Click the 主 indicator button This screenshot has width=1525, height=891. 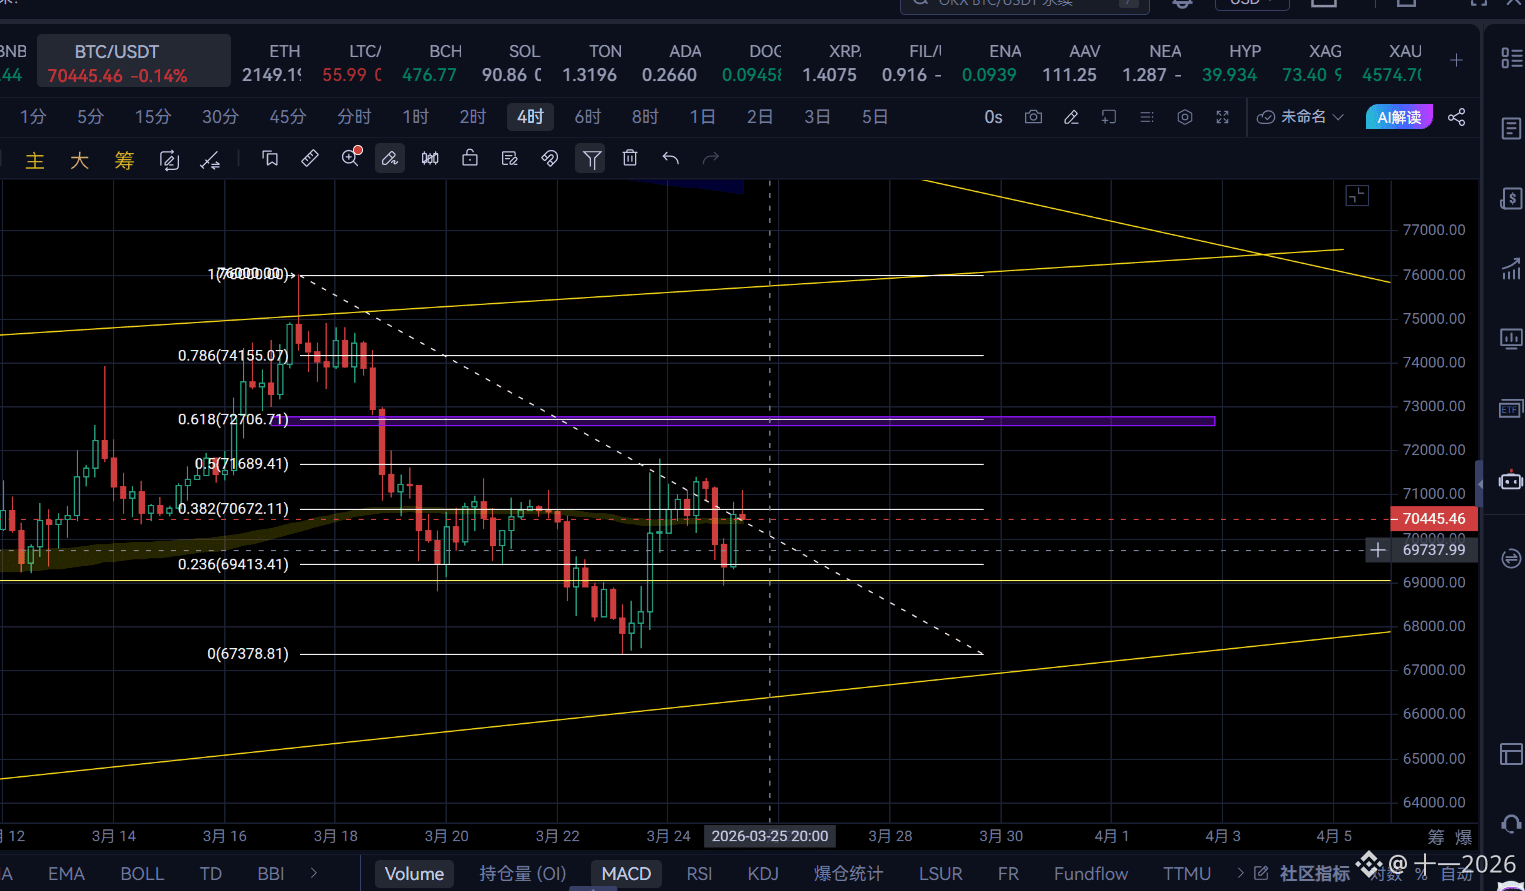click(x=35, y=161)
